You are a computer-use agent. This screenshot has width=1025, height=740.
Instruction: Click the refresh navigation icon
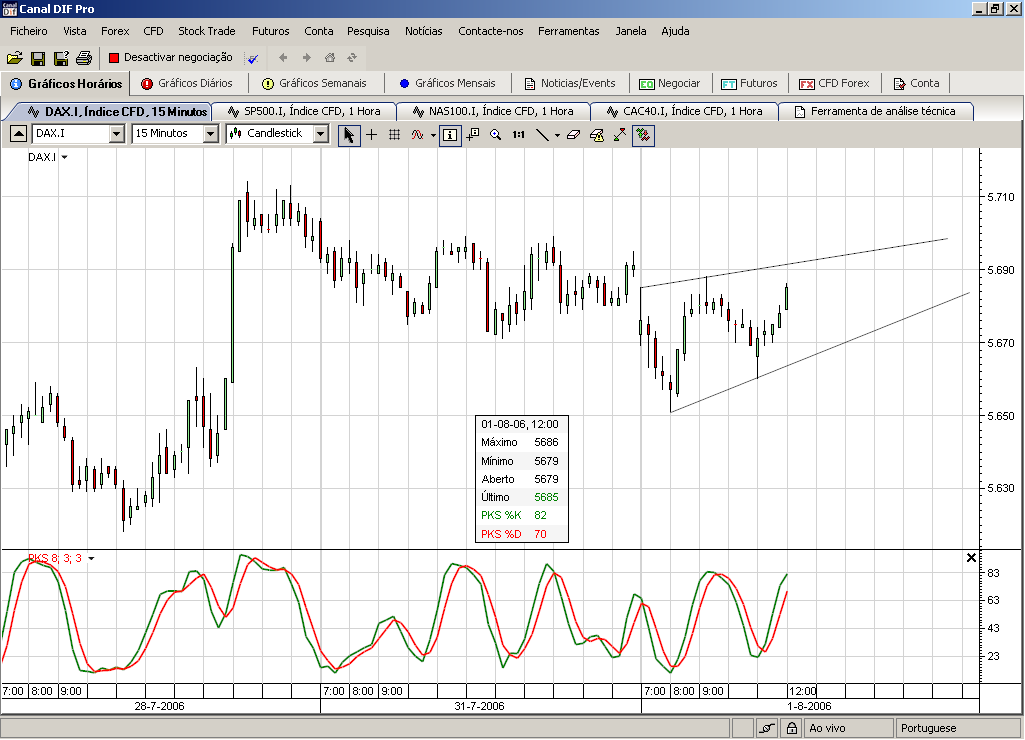[352, 58]
